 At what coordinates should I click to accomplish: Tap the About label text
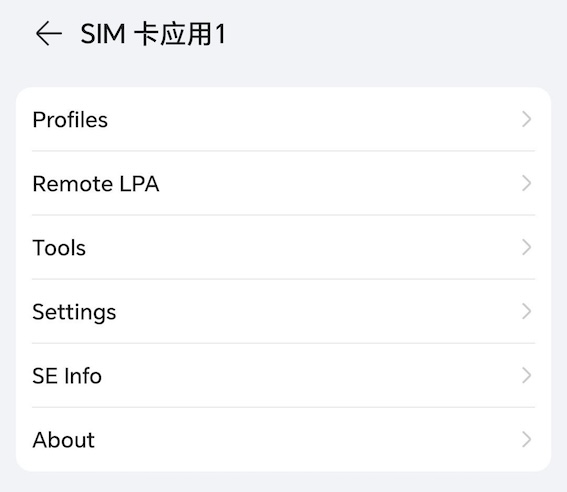coord(64,440)
